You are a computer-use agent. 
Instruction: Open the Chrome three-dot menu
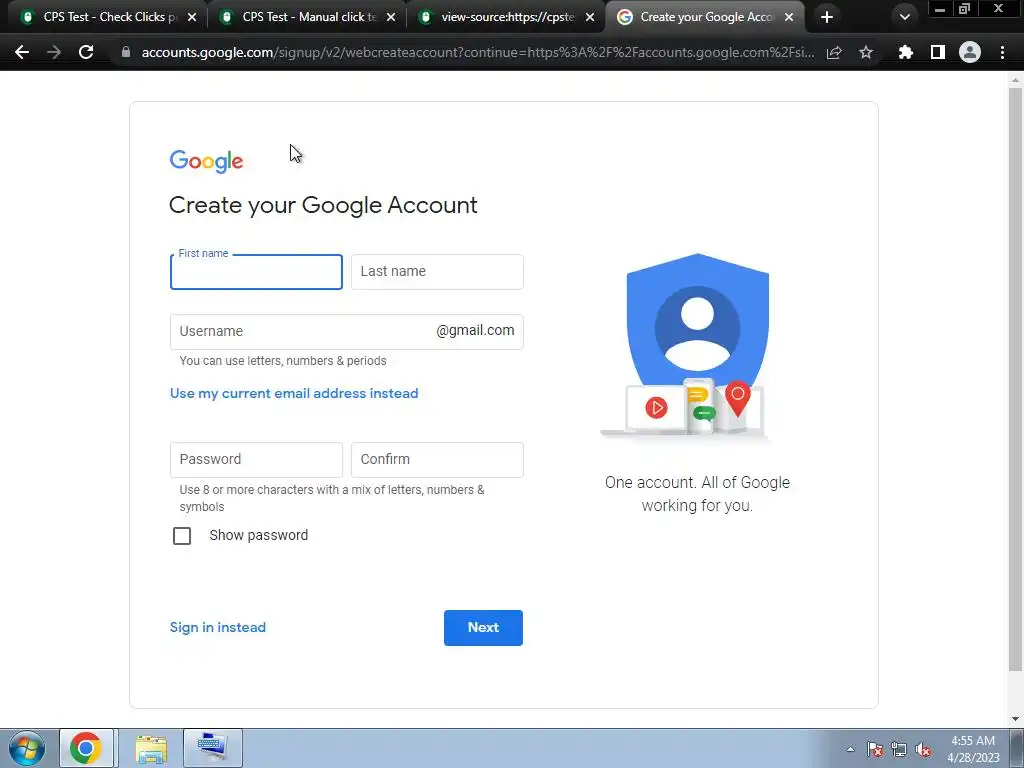tap(1002, 52)
